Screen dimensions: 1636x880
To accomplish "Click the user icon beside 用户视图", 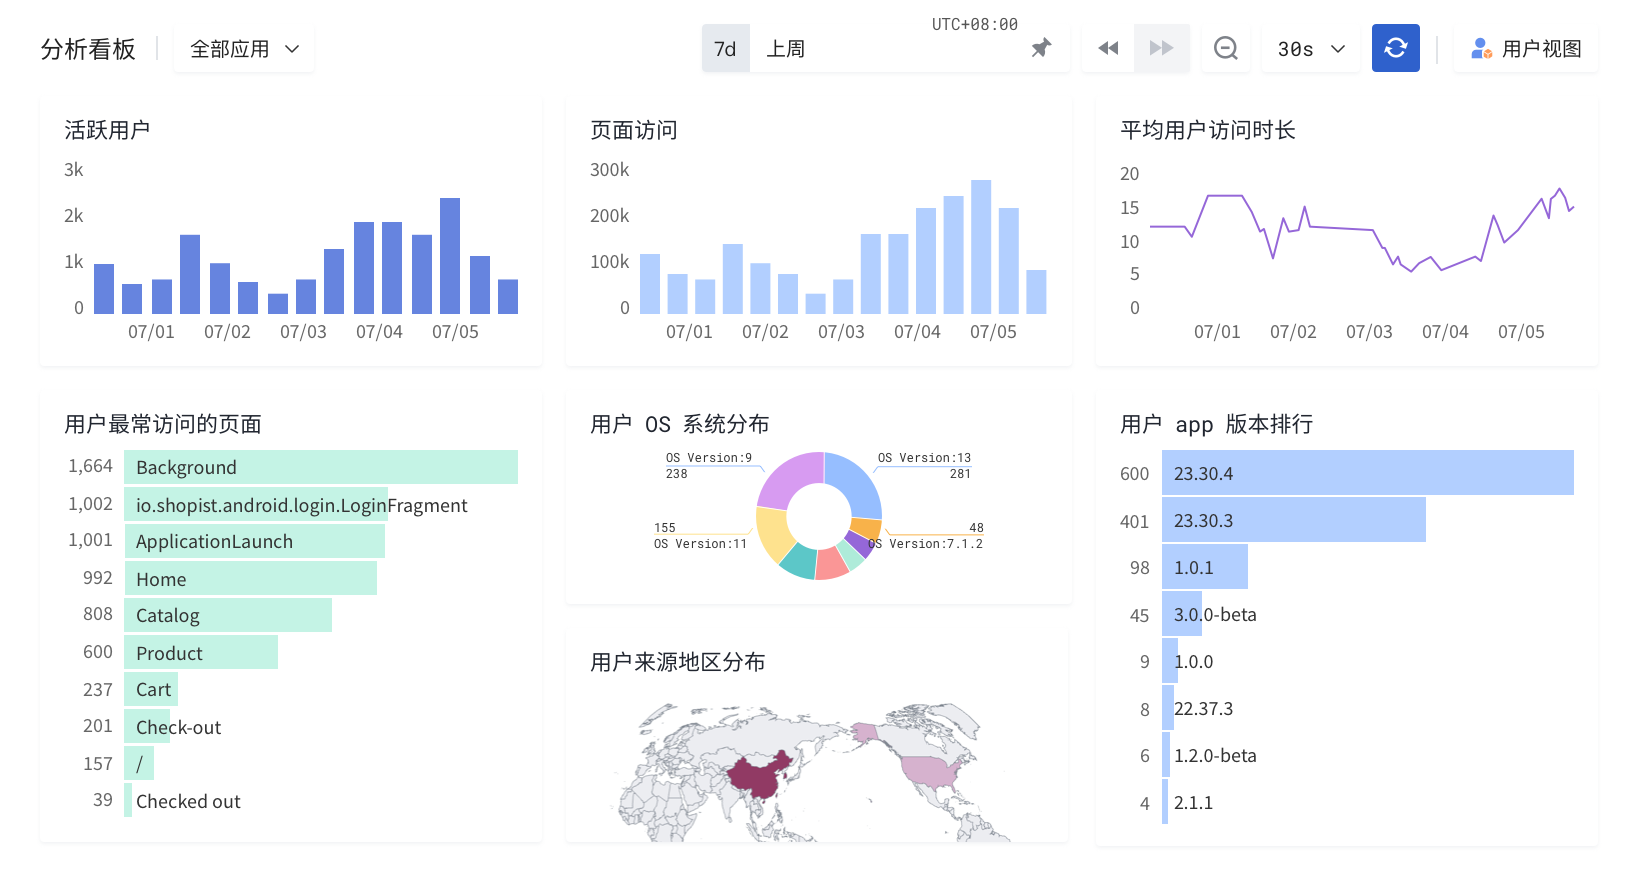I will 1481,48.
